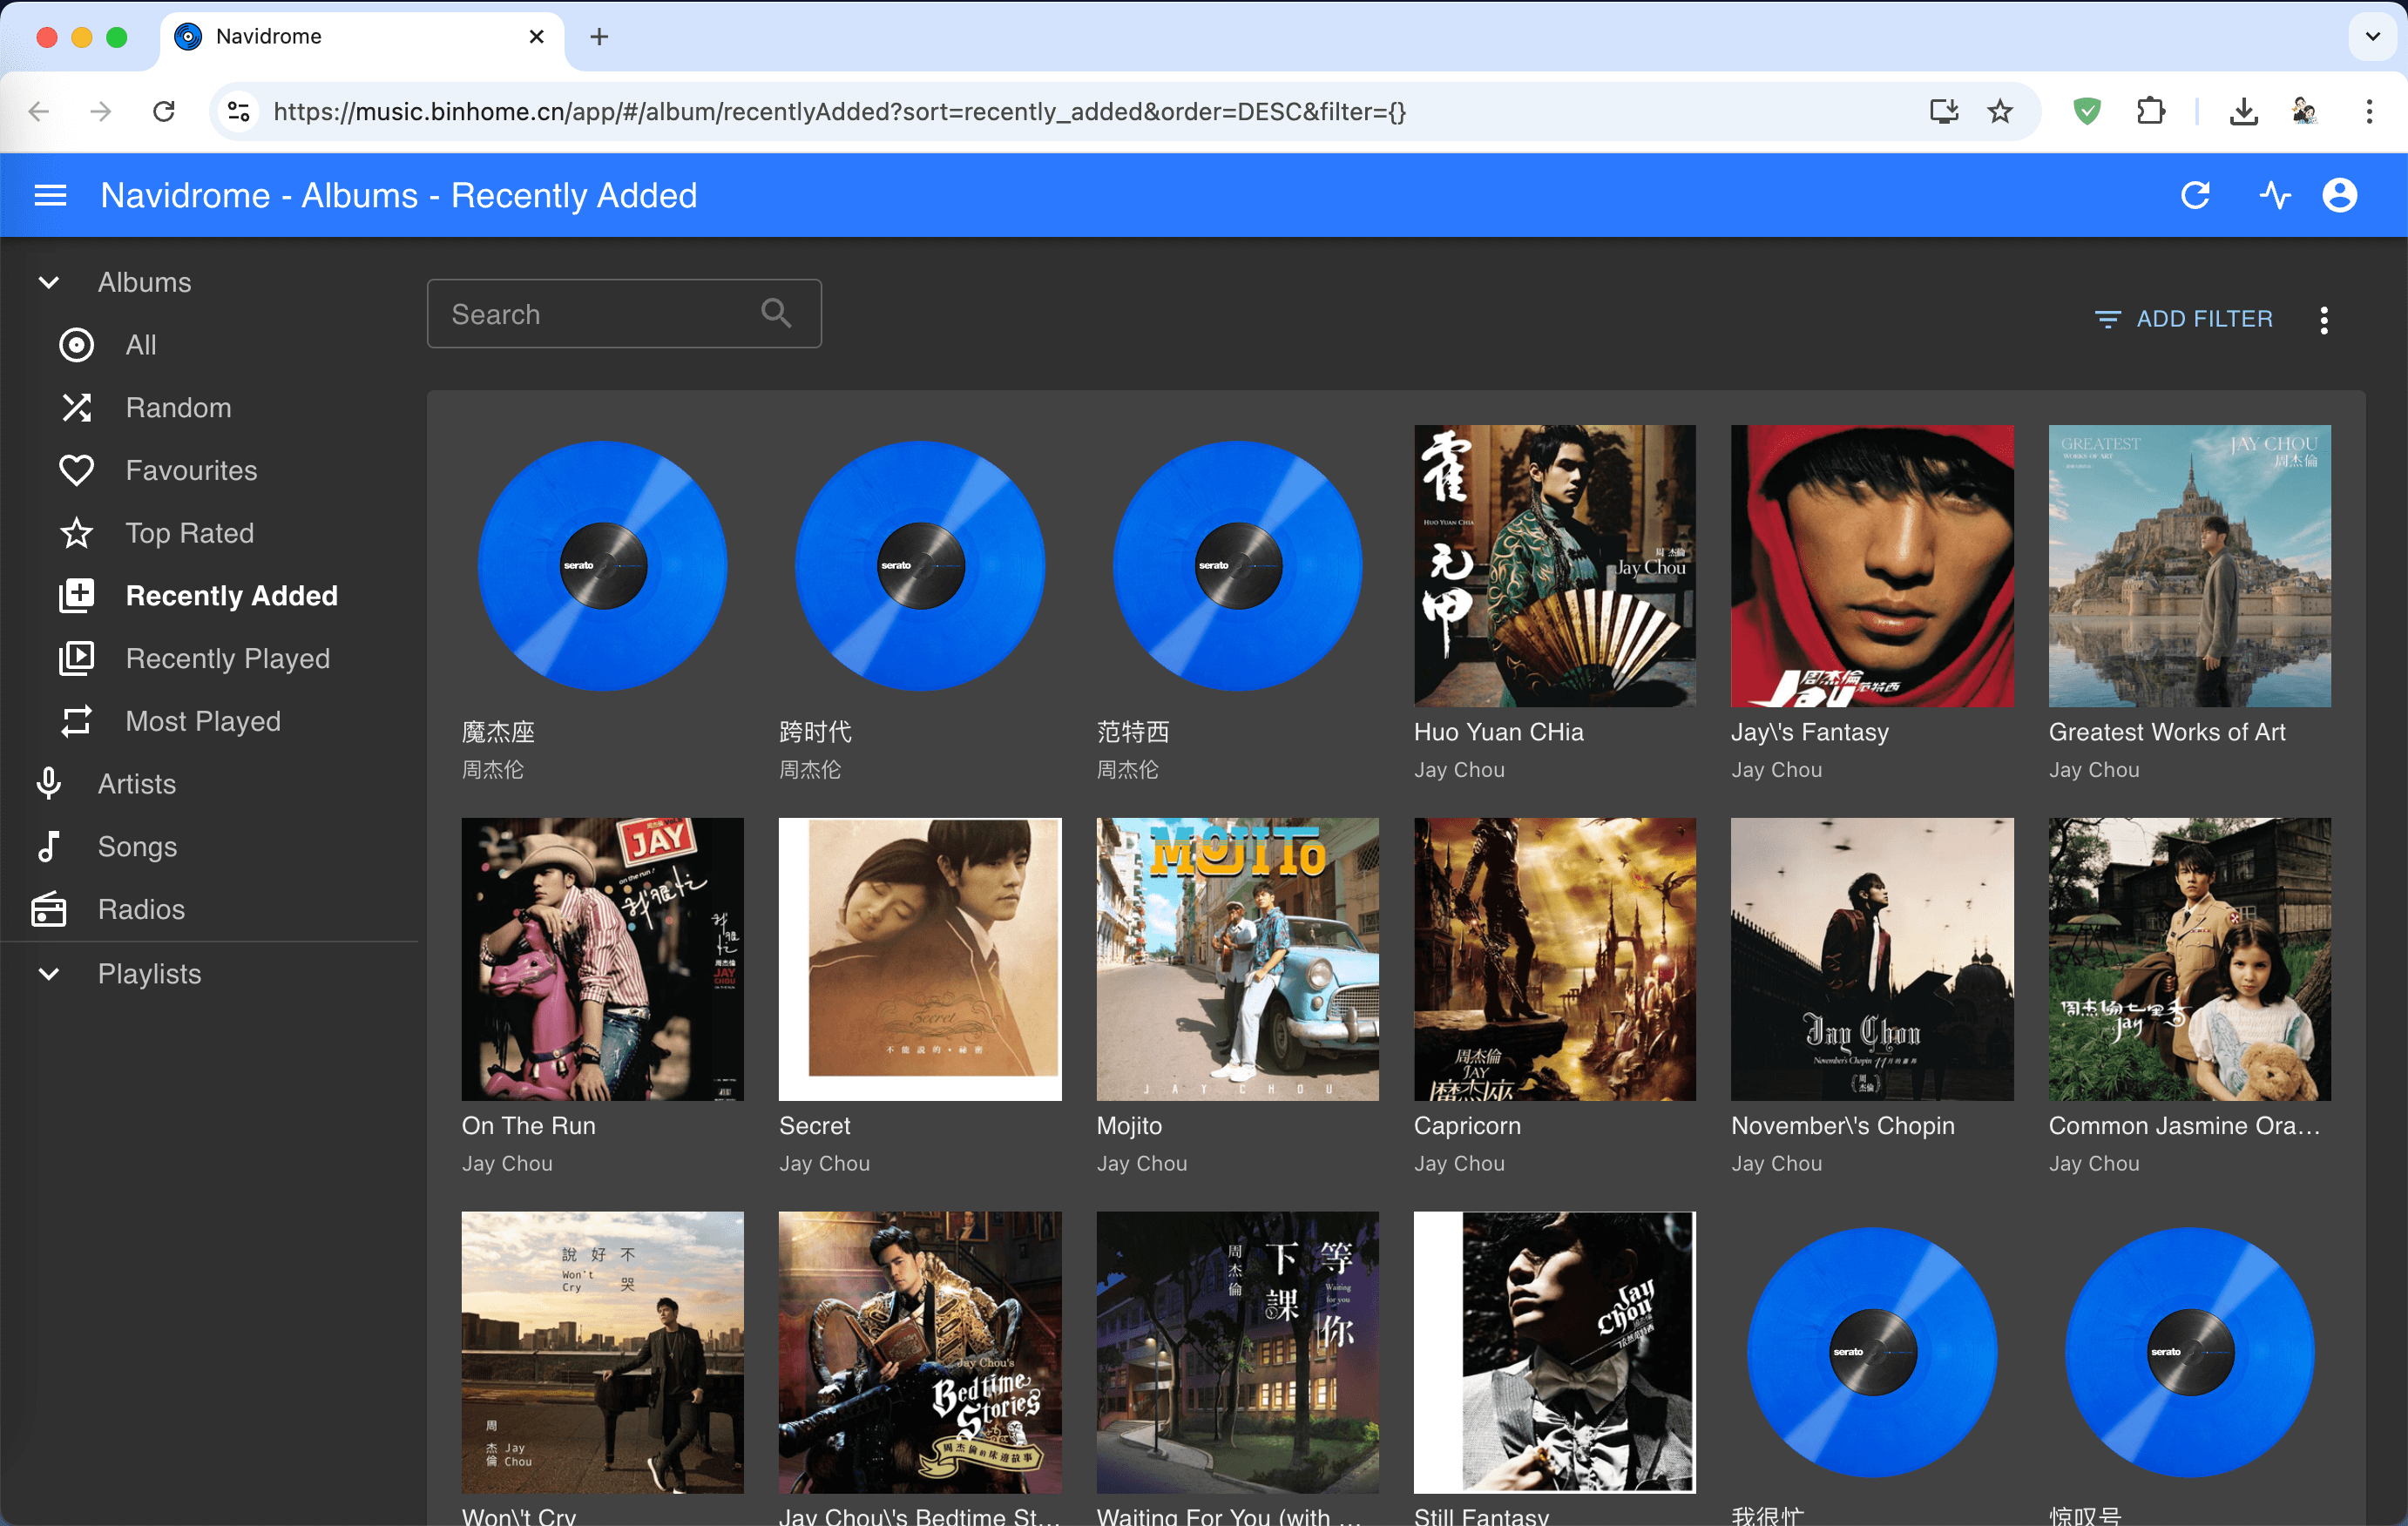Screen dimensions: 2408x1526
Task: Reload the browser page
Action: point(164,111)
